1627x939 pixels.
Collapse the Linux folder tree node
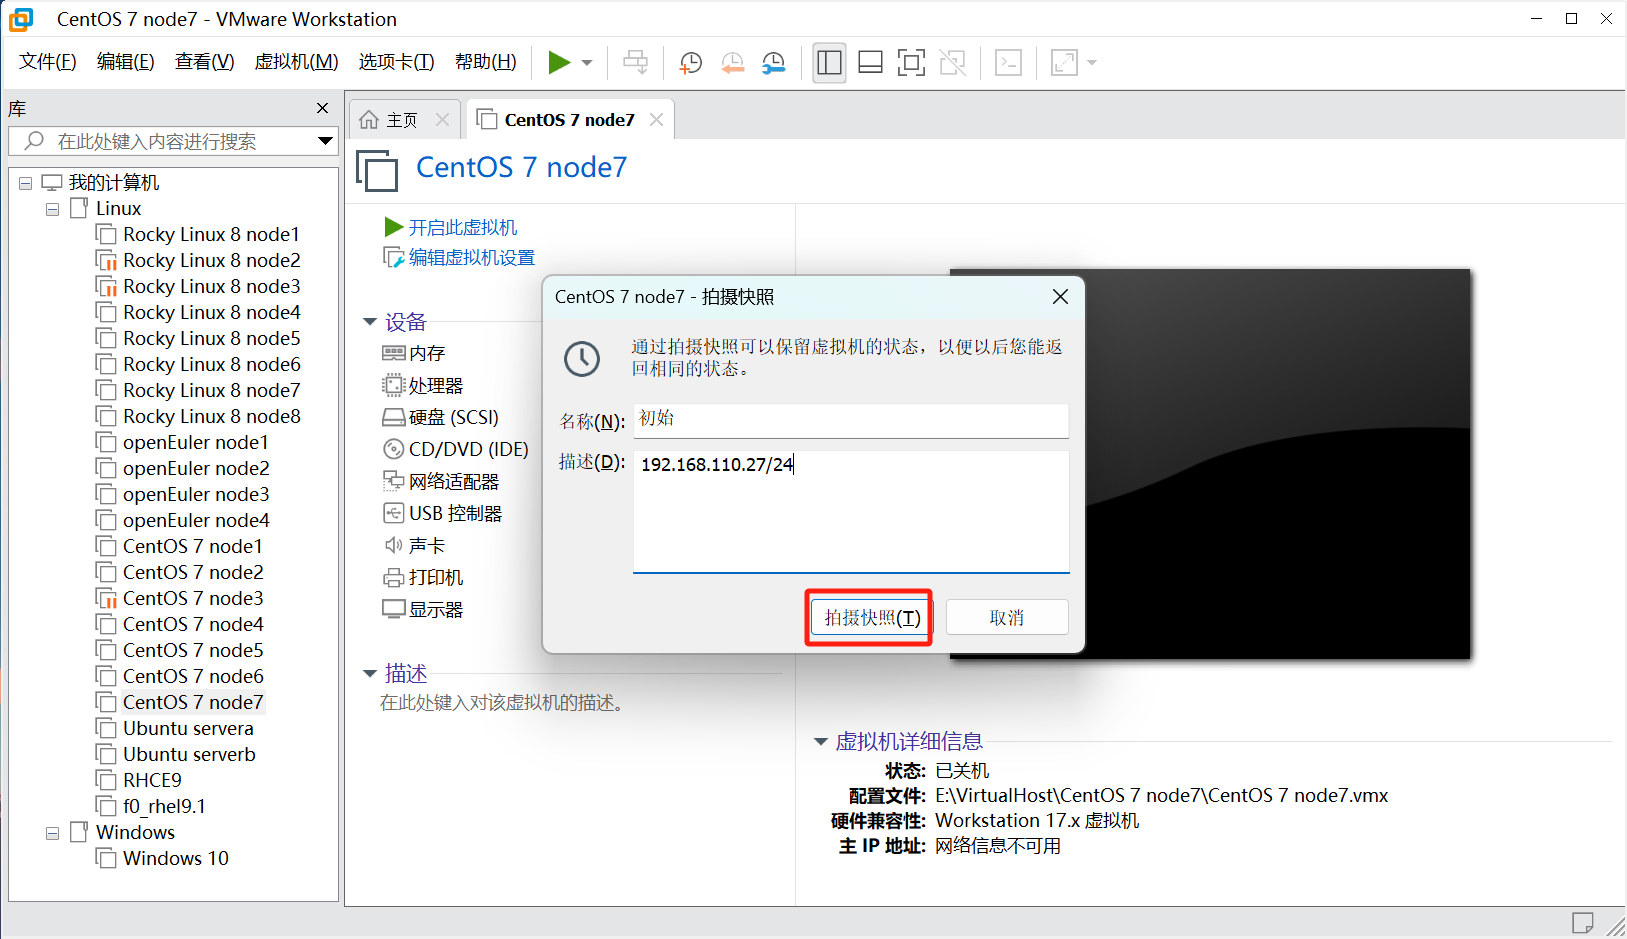coord(53,209)
